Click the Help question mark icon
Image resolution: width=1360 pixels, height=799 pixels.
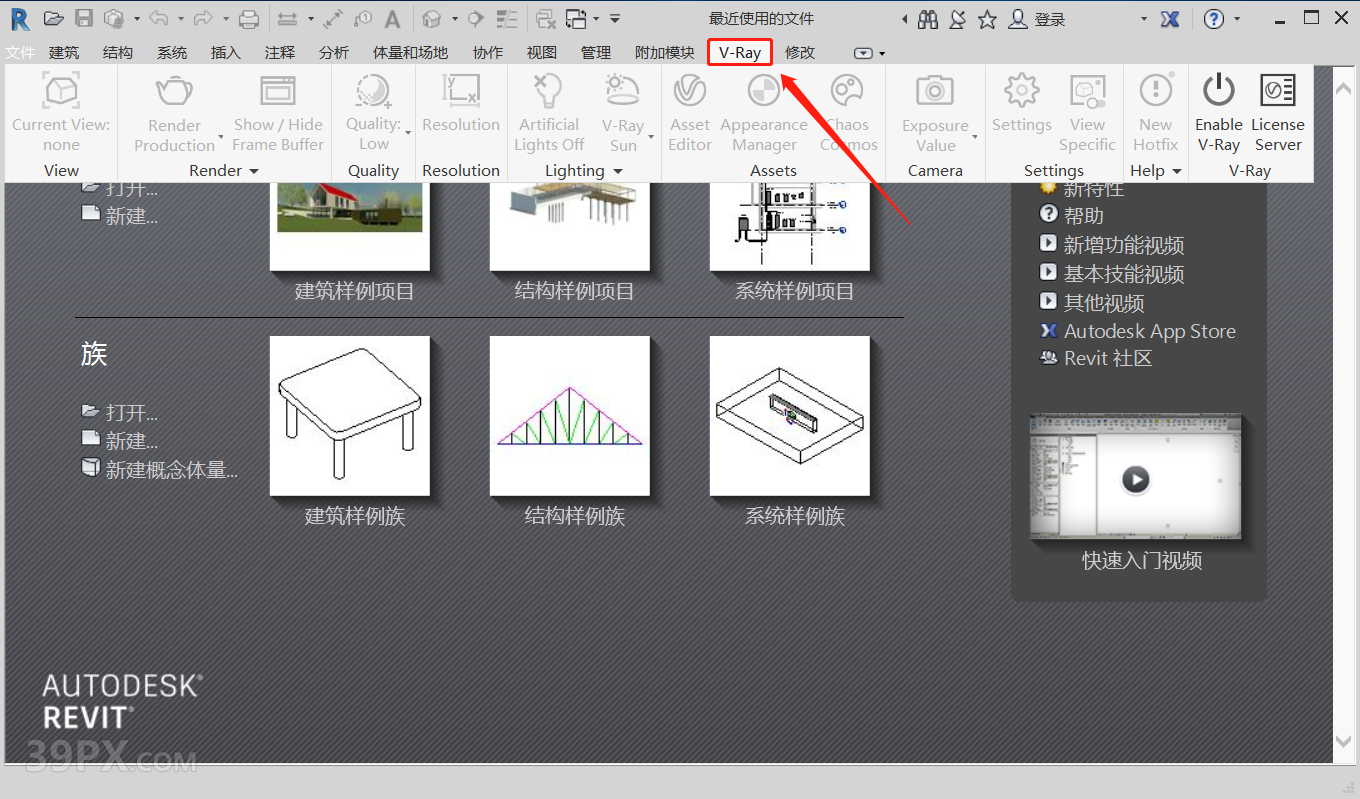pyautogui.click(x=1214, y=18)
